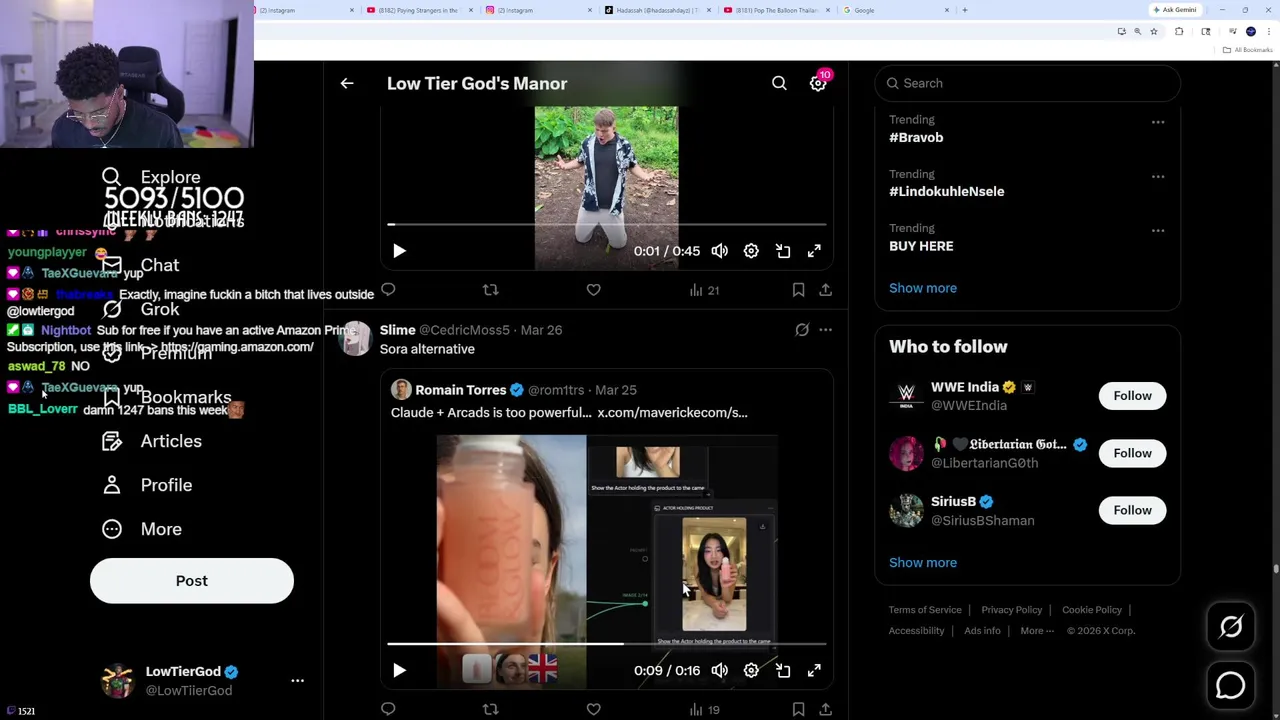The width and height of the screenshot is (1280, 720).
Task: Open Slime's profile name link
Action: (397, 330)
